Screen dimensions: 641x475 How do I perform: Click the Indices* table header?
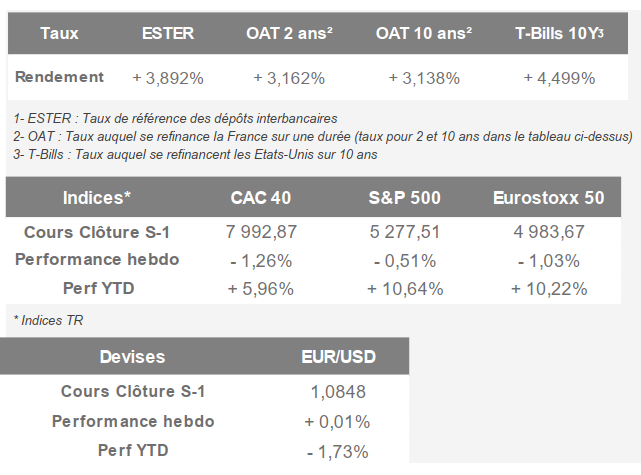(97, 197)
